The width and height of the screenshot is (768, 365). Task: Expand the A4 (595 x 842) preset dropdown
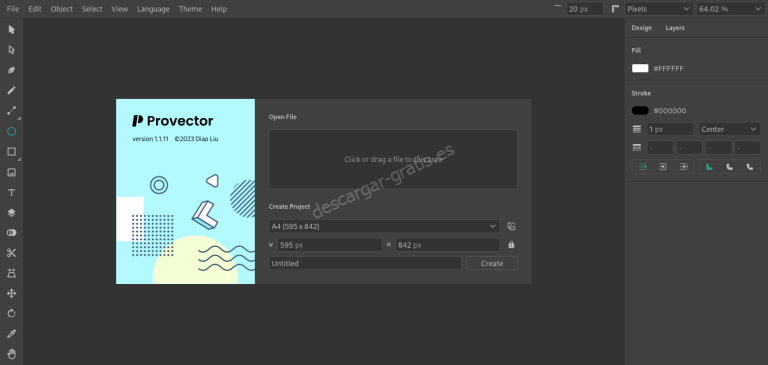384,226
